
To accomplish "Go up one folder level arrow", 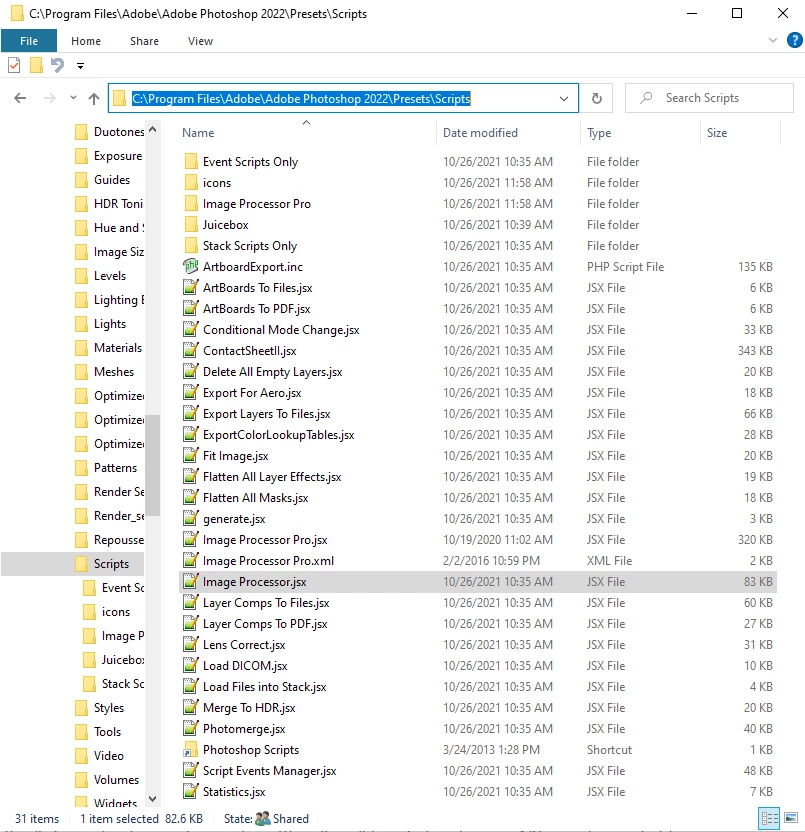I will 94,98.
